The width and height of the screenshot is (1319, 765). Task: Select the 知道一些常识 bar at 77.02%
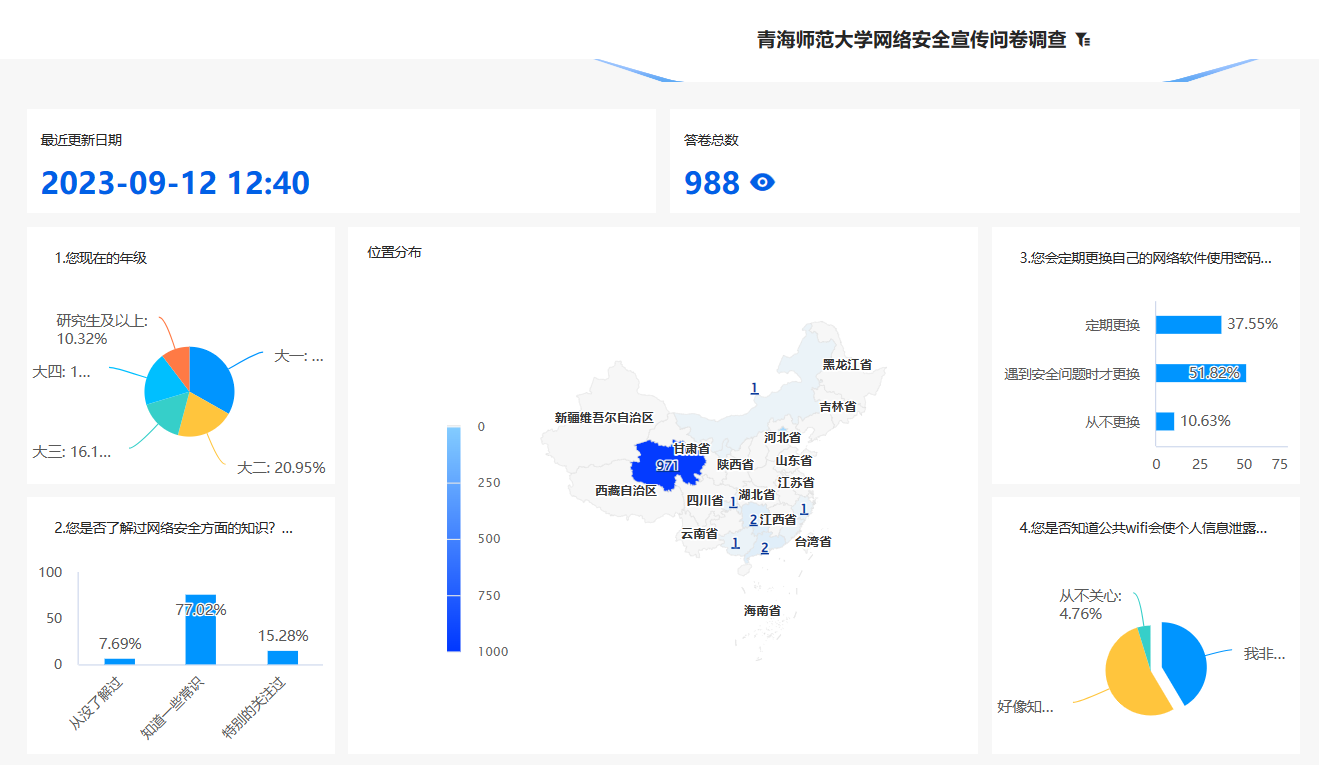[201, 630]
